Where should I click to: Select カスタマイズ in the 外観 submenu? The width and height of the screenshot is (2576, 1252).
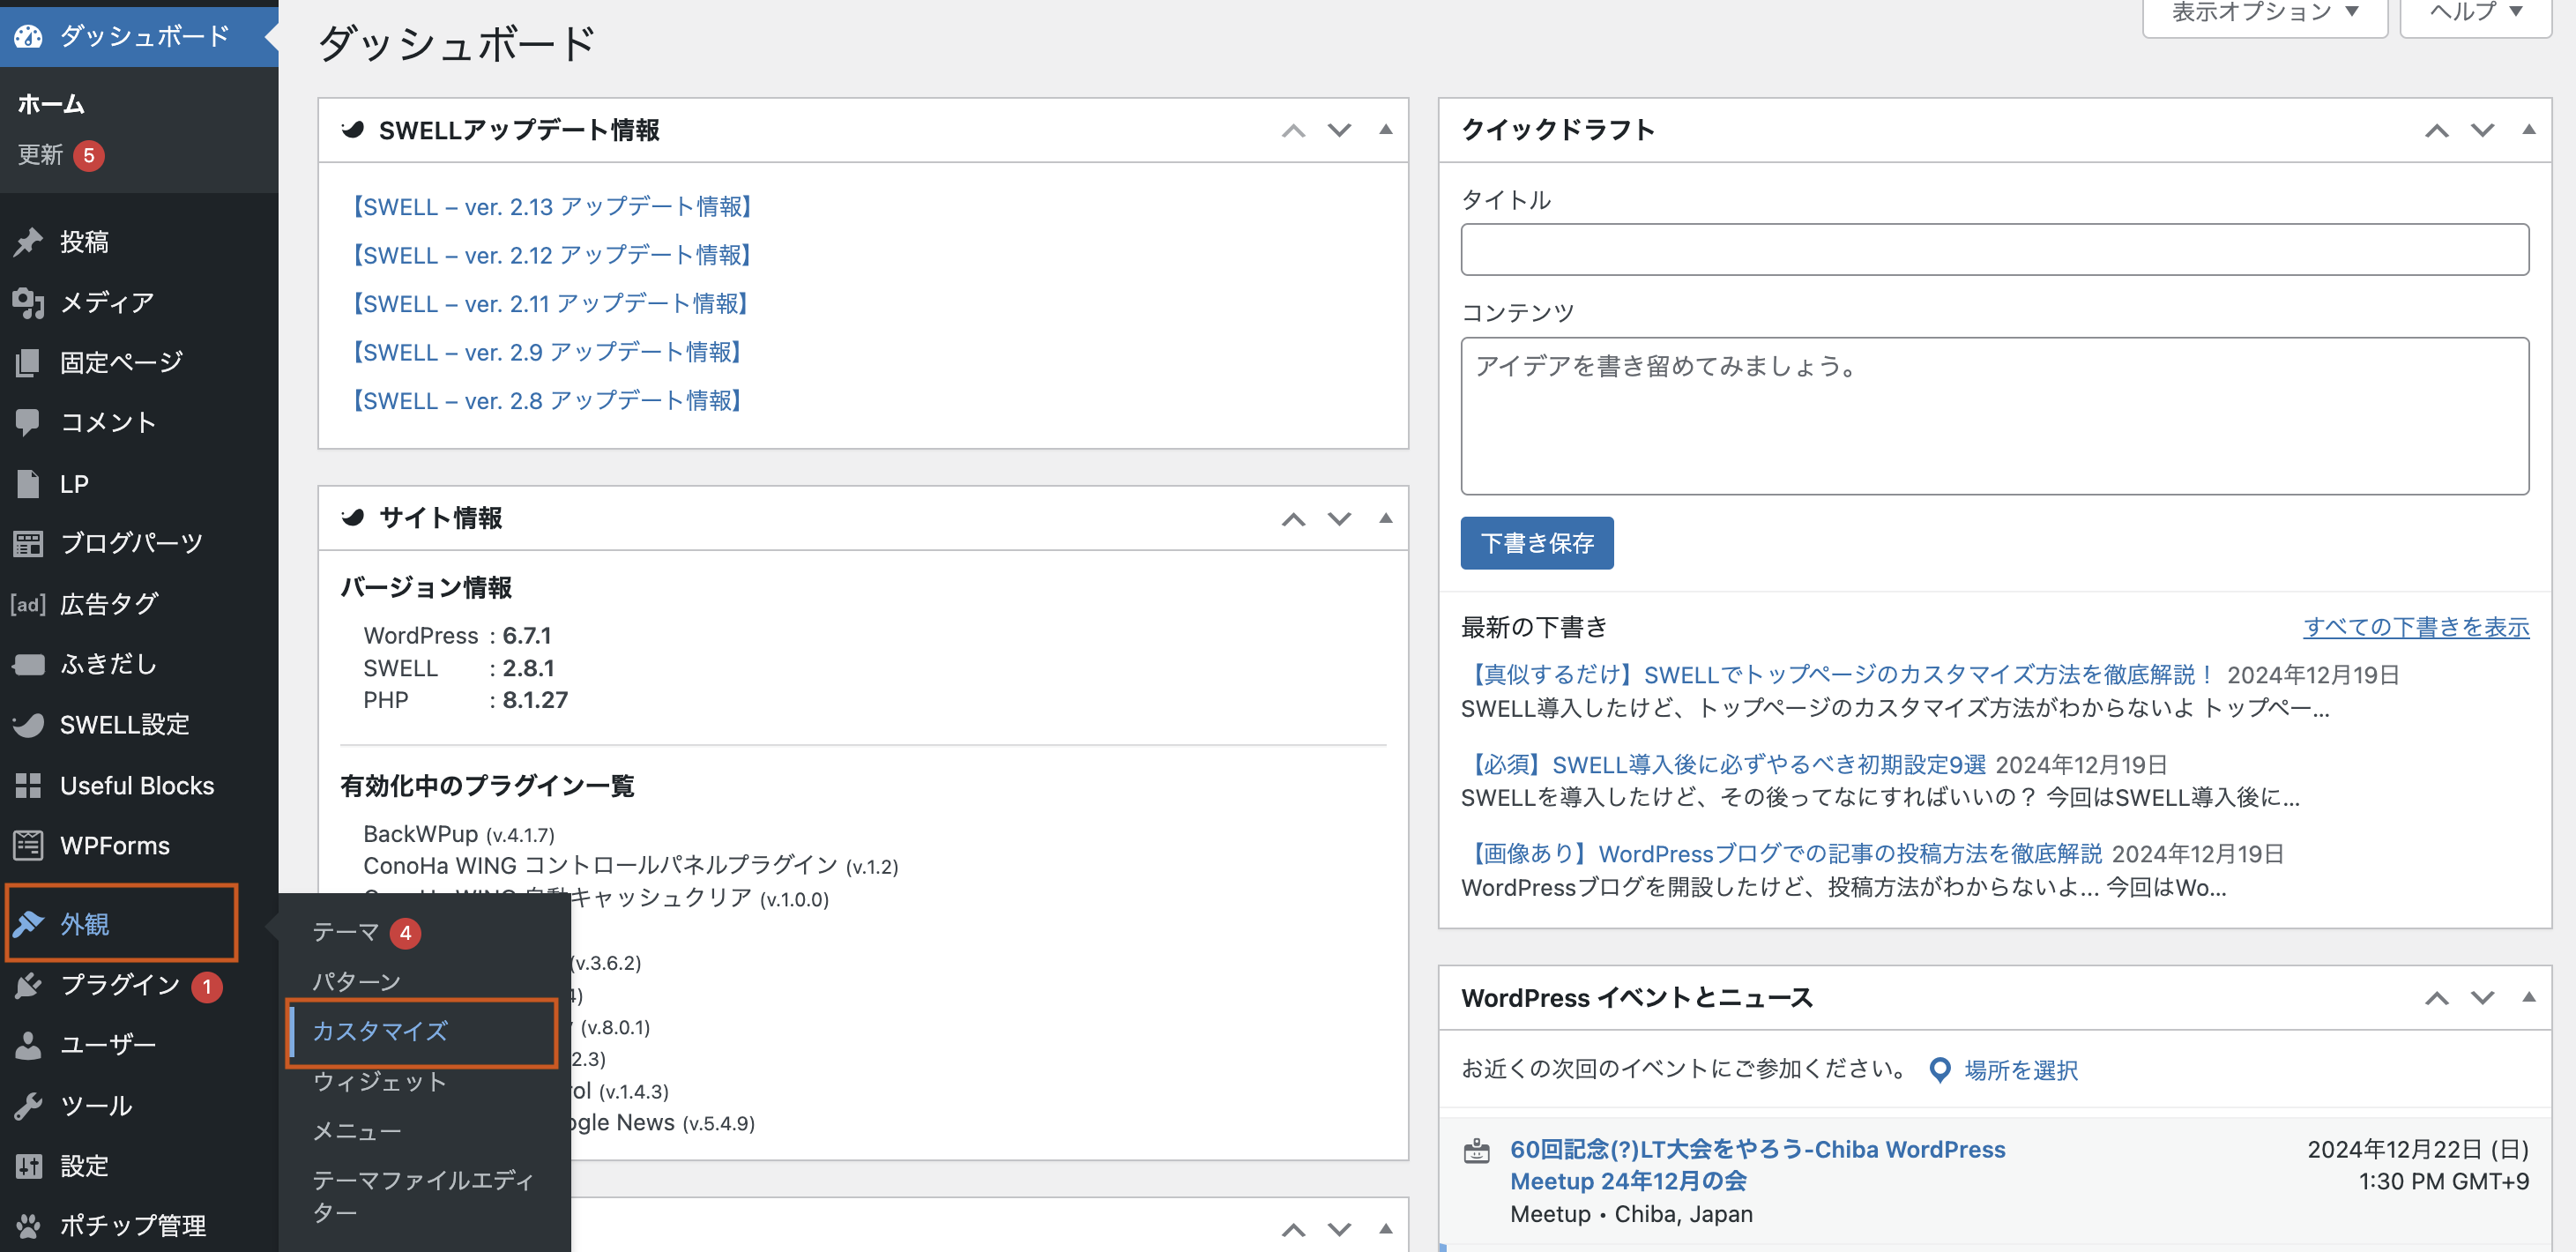pyautogui.click(x=380, y=1031)
